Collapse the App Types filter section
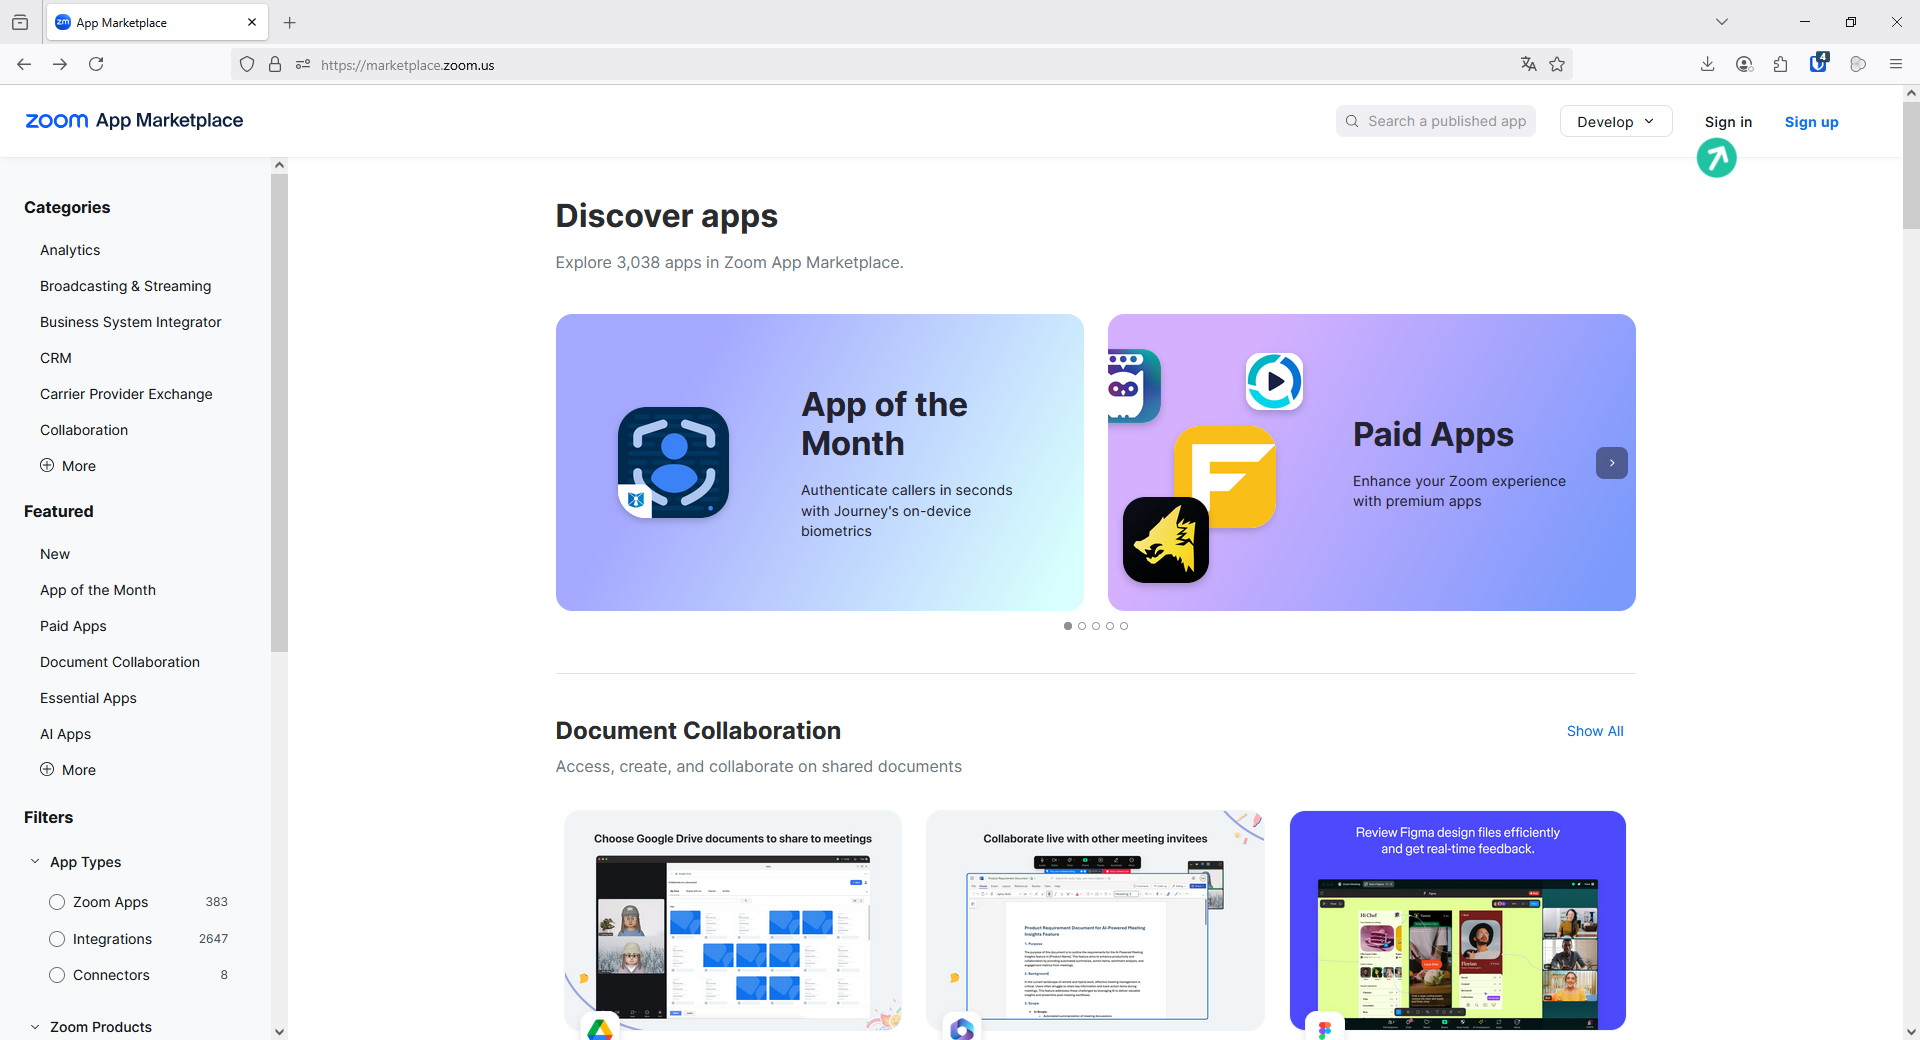This screenshot has height=1040, width=1920. pyautogui.click(x=76, y=862)
